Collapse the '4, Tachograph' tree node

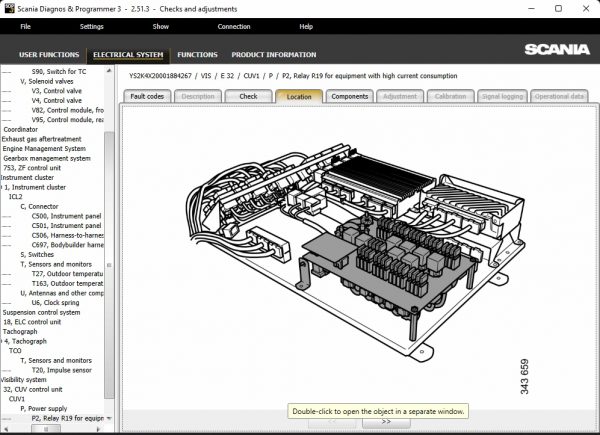[2, 341]
